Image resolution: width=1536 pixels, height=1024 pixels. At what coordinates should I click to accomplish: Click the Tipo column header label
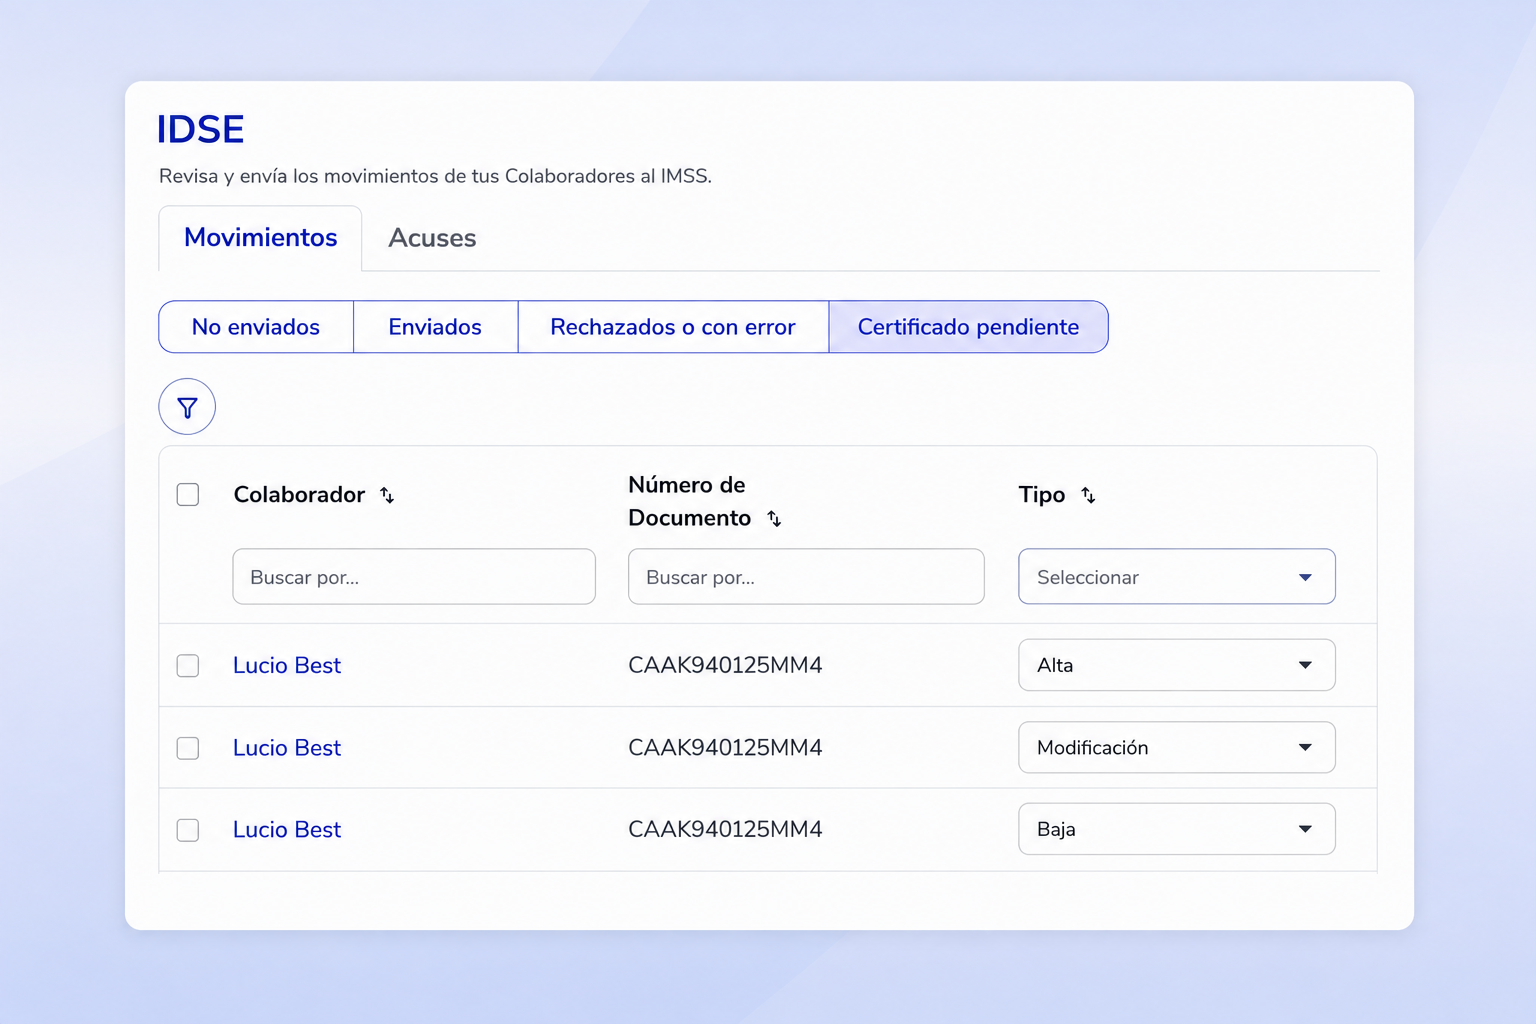[1042, 495]
